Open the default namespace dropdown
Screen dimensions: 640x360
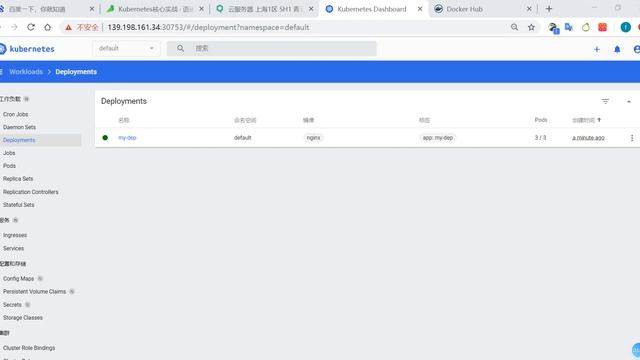tap(126, 49)
